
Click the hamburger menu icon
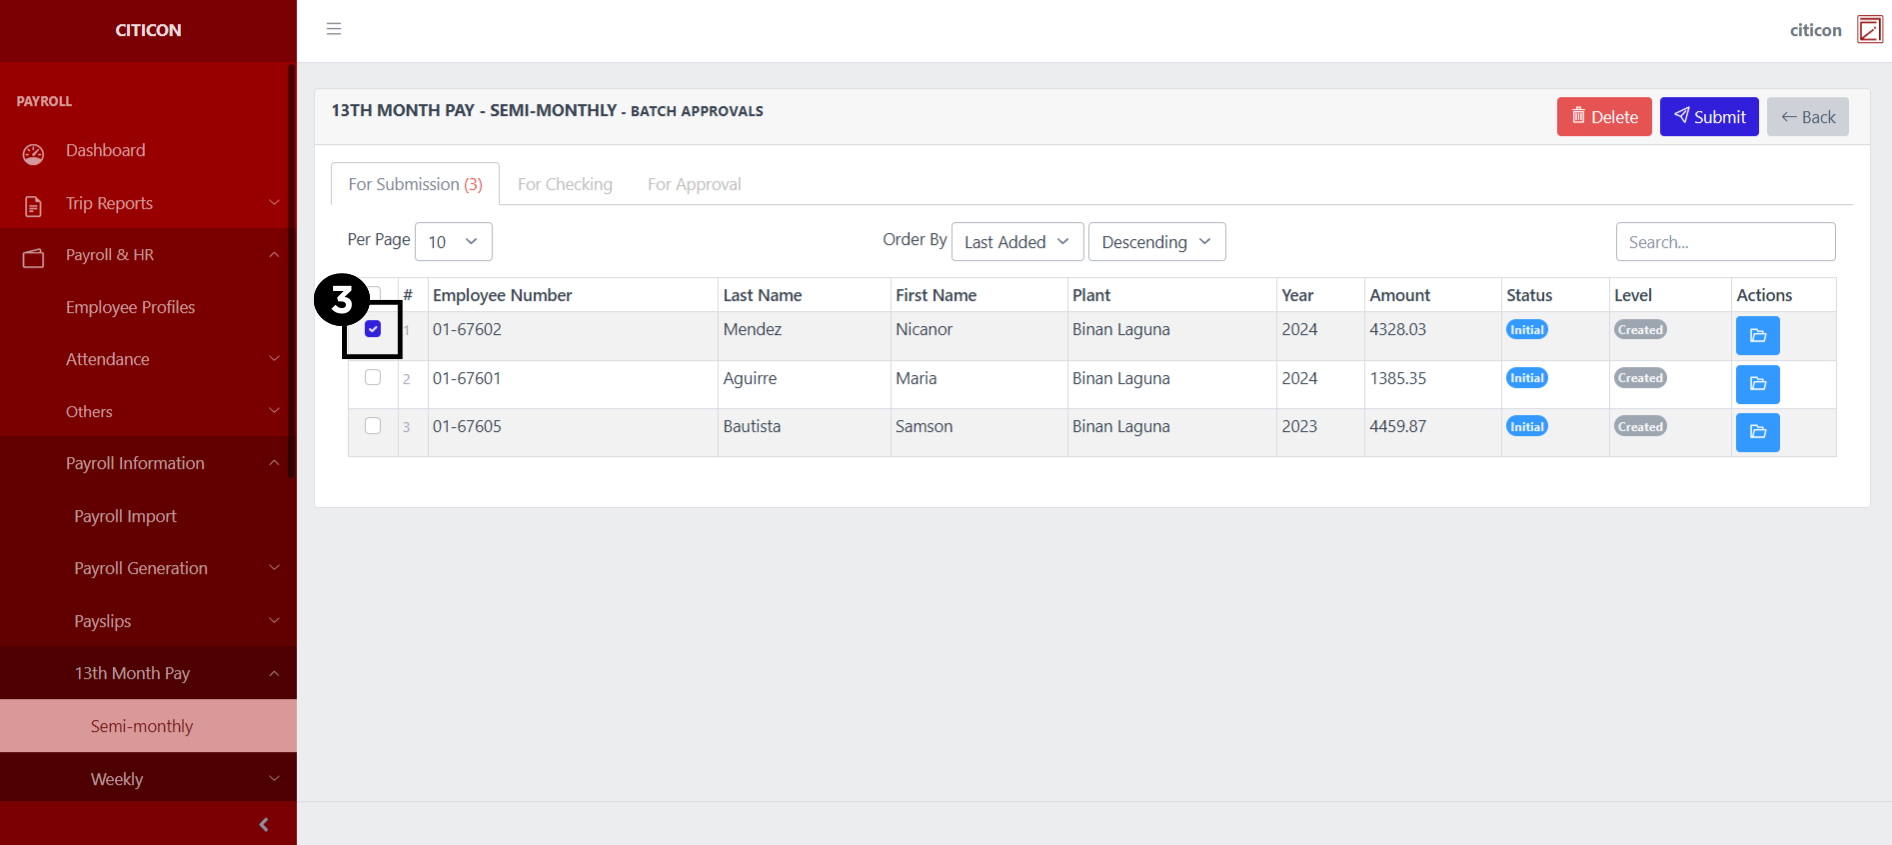click(x=334, y=29)
